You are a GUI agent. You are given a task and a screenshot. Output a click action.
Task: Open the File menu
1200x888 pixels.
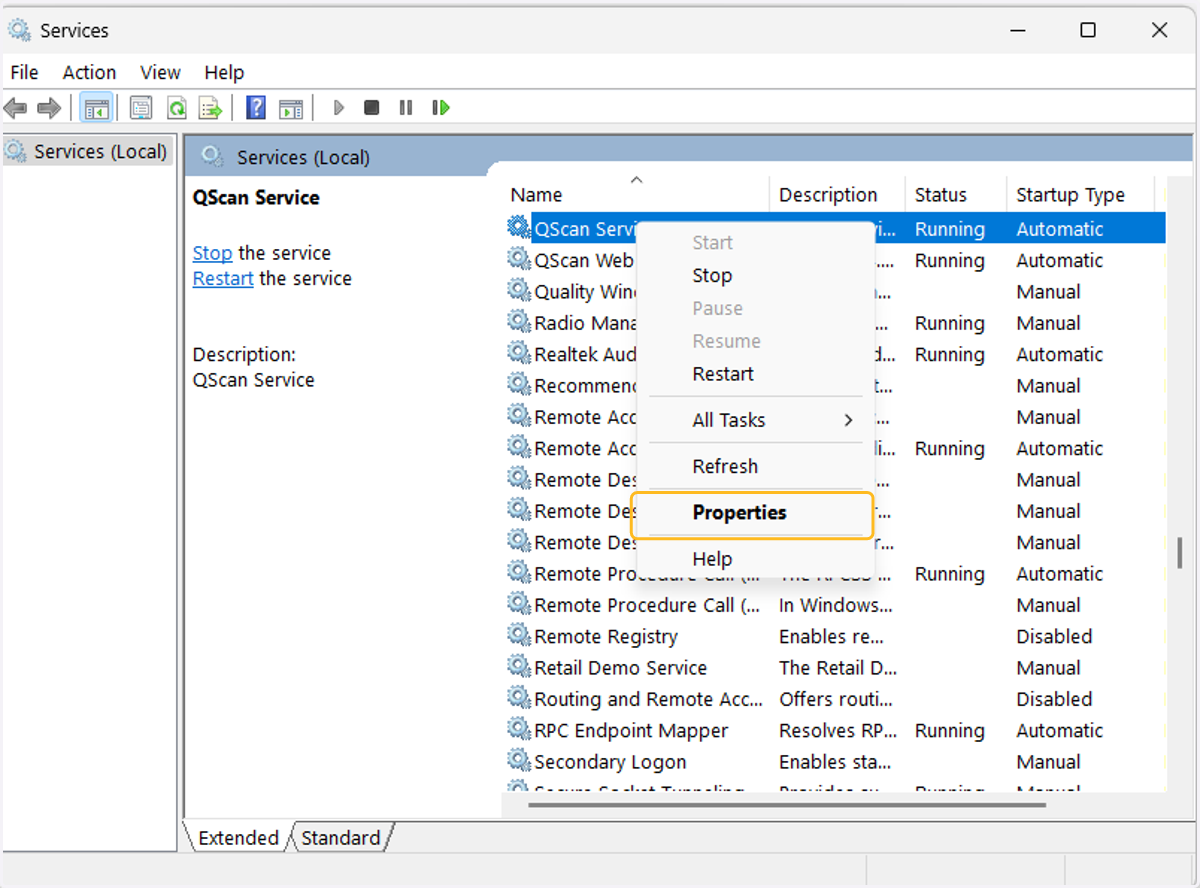[24, 72]
